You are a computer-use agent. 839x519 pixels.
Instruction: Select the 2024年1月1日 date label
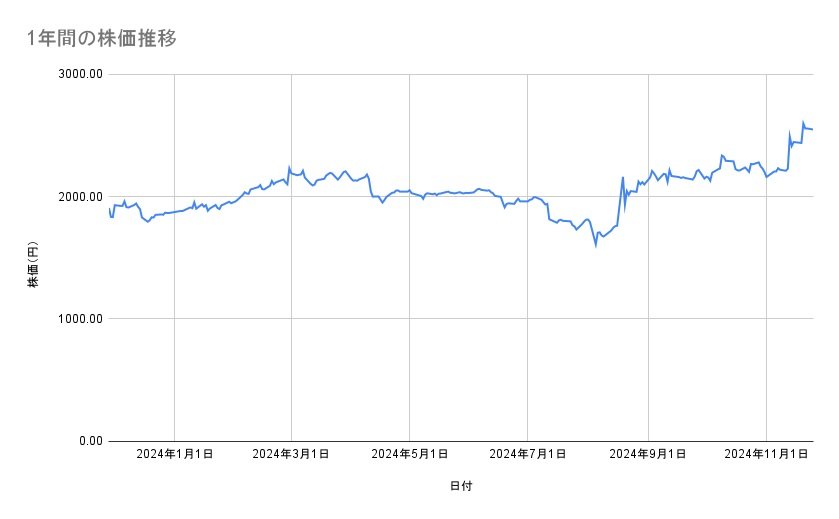coord(175,454)
